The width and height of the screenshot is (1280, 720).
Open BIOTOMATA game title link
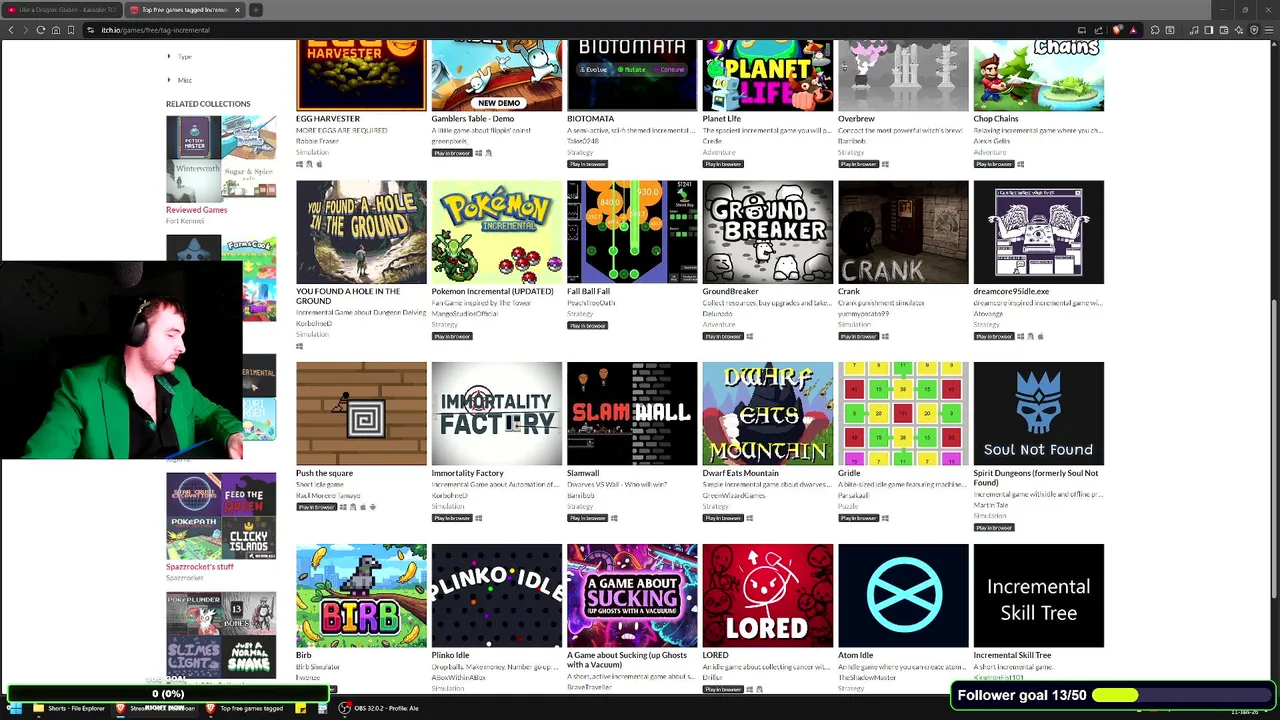(x=591, y=119)
